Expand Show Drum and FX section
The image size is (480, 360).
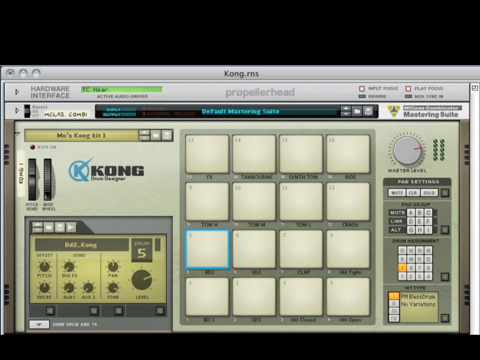[39, 324]
